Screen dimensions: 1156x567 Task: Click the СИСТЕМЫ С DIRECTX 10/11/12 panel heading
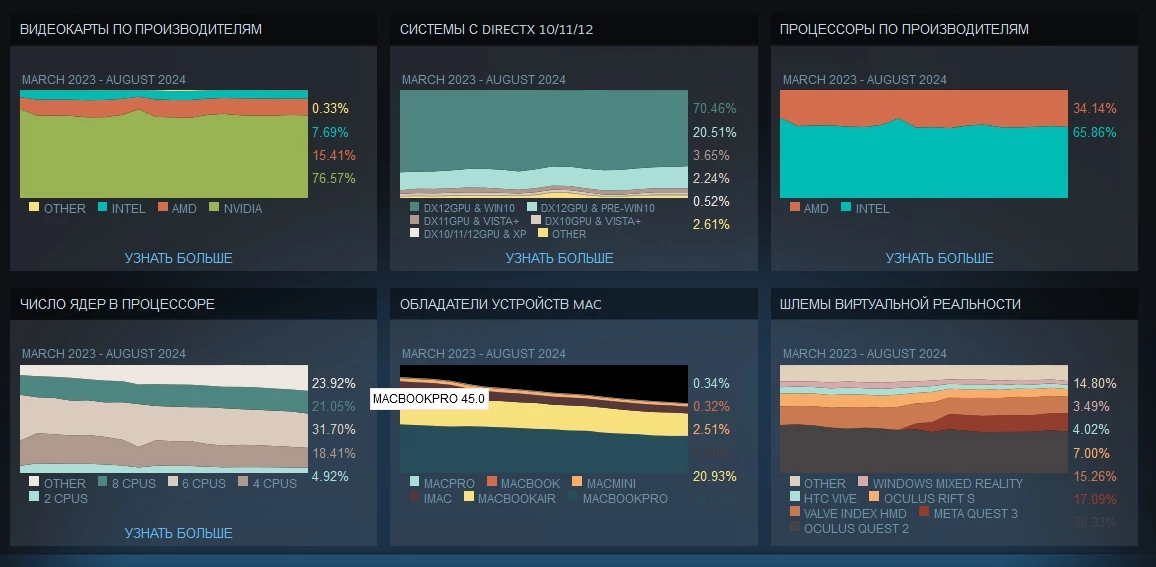tap(496, 29)
